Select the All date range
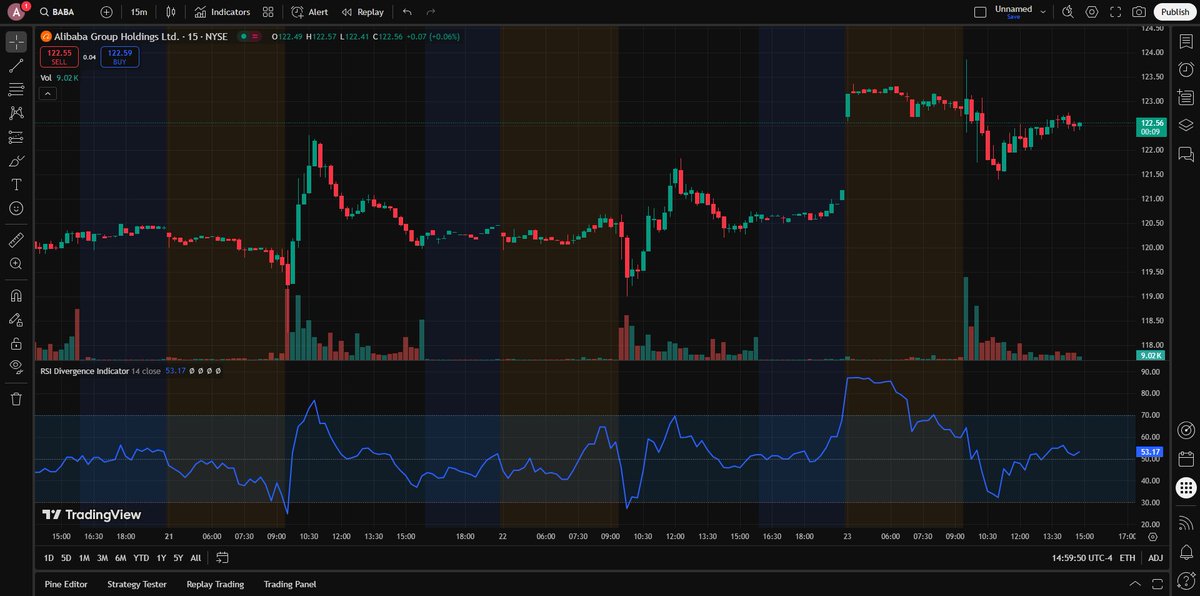 [195, 558]
